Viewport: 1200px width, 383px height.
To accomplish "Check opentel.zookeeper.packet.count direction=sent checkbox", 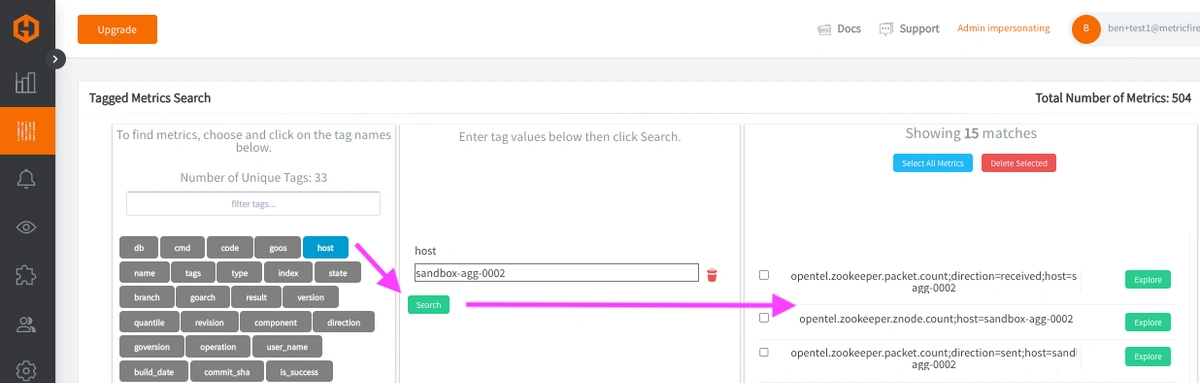I will point(764,353).
